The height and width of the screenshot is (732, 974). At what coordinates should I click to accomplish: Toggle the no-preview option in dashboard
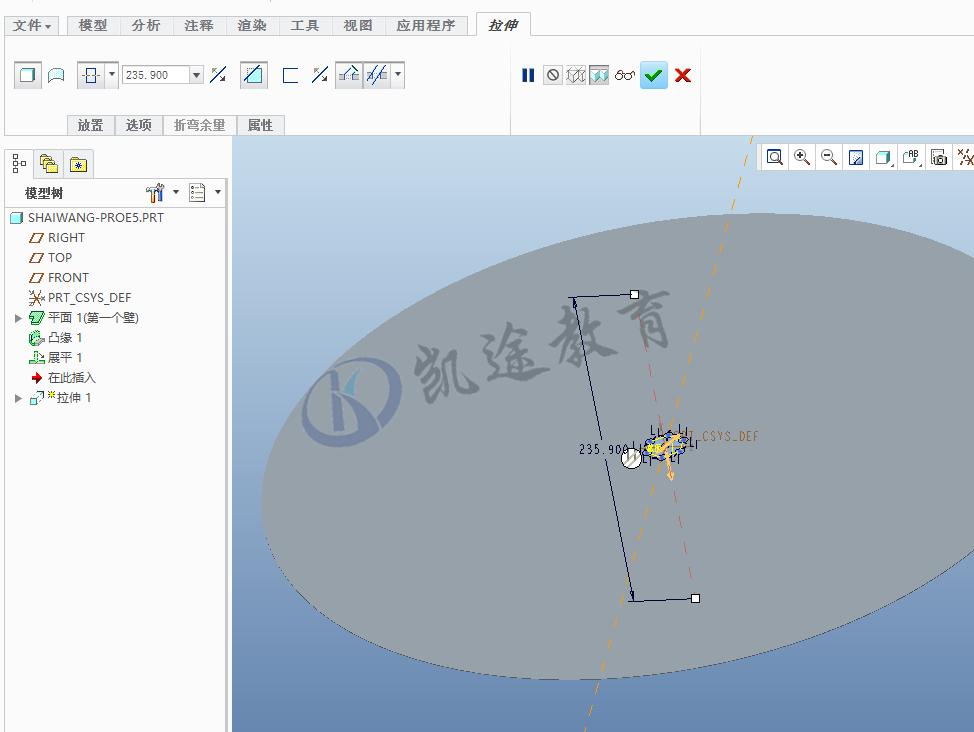[553, 74]
